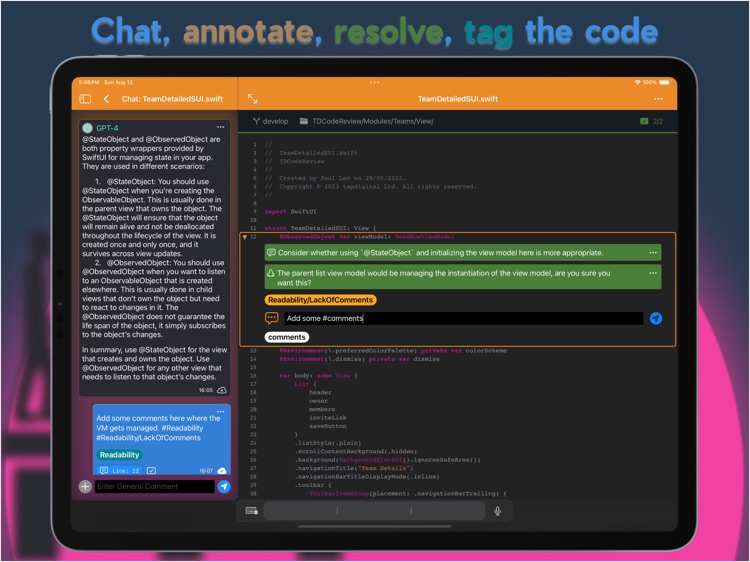
Task: Click the Enter General Comment field
Action: tap(154, 486)
